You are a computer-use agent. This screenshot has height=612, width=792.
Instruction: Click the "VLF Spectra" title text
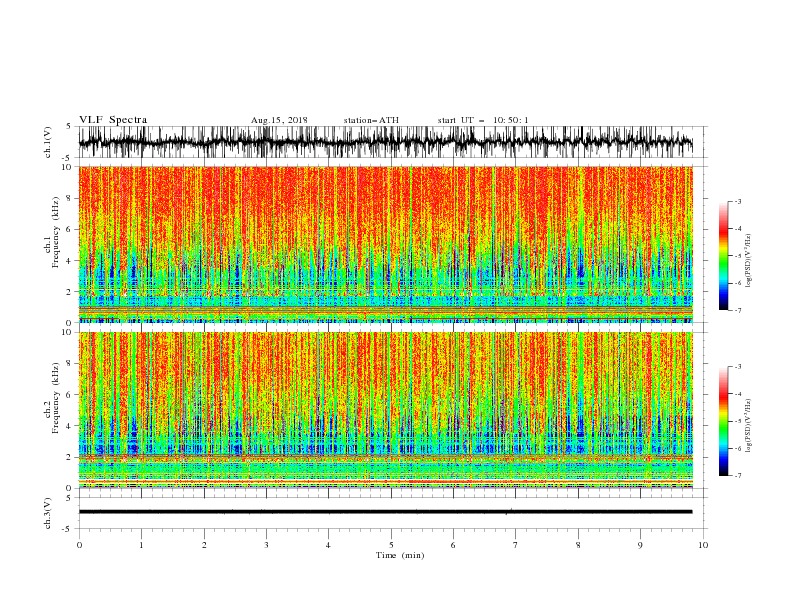click(113, 120)
